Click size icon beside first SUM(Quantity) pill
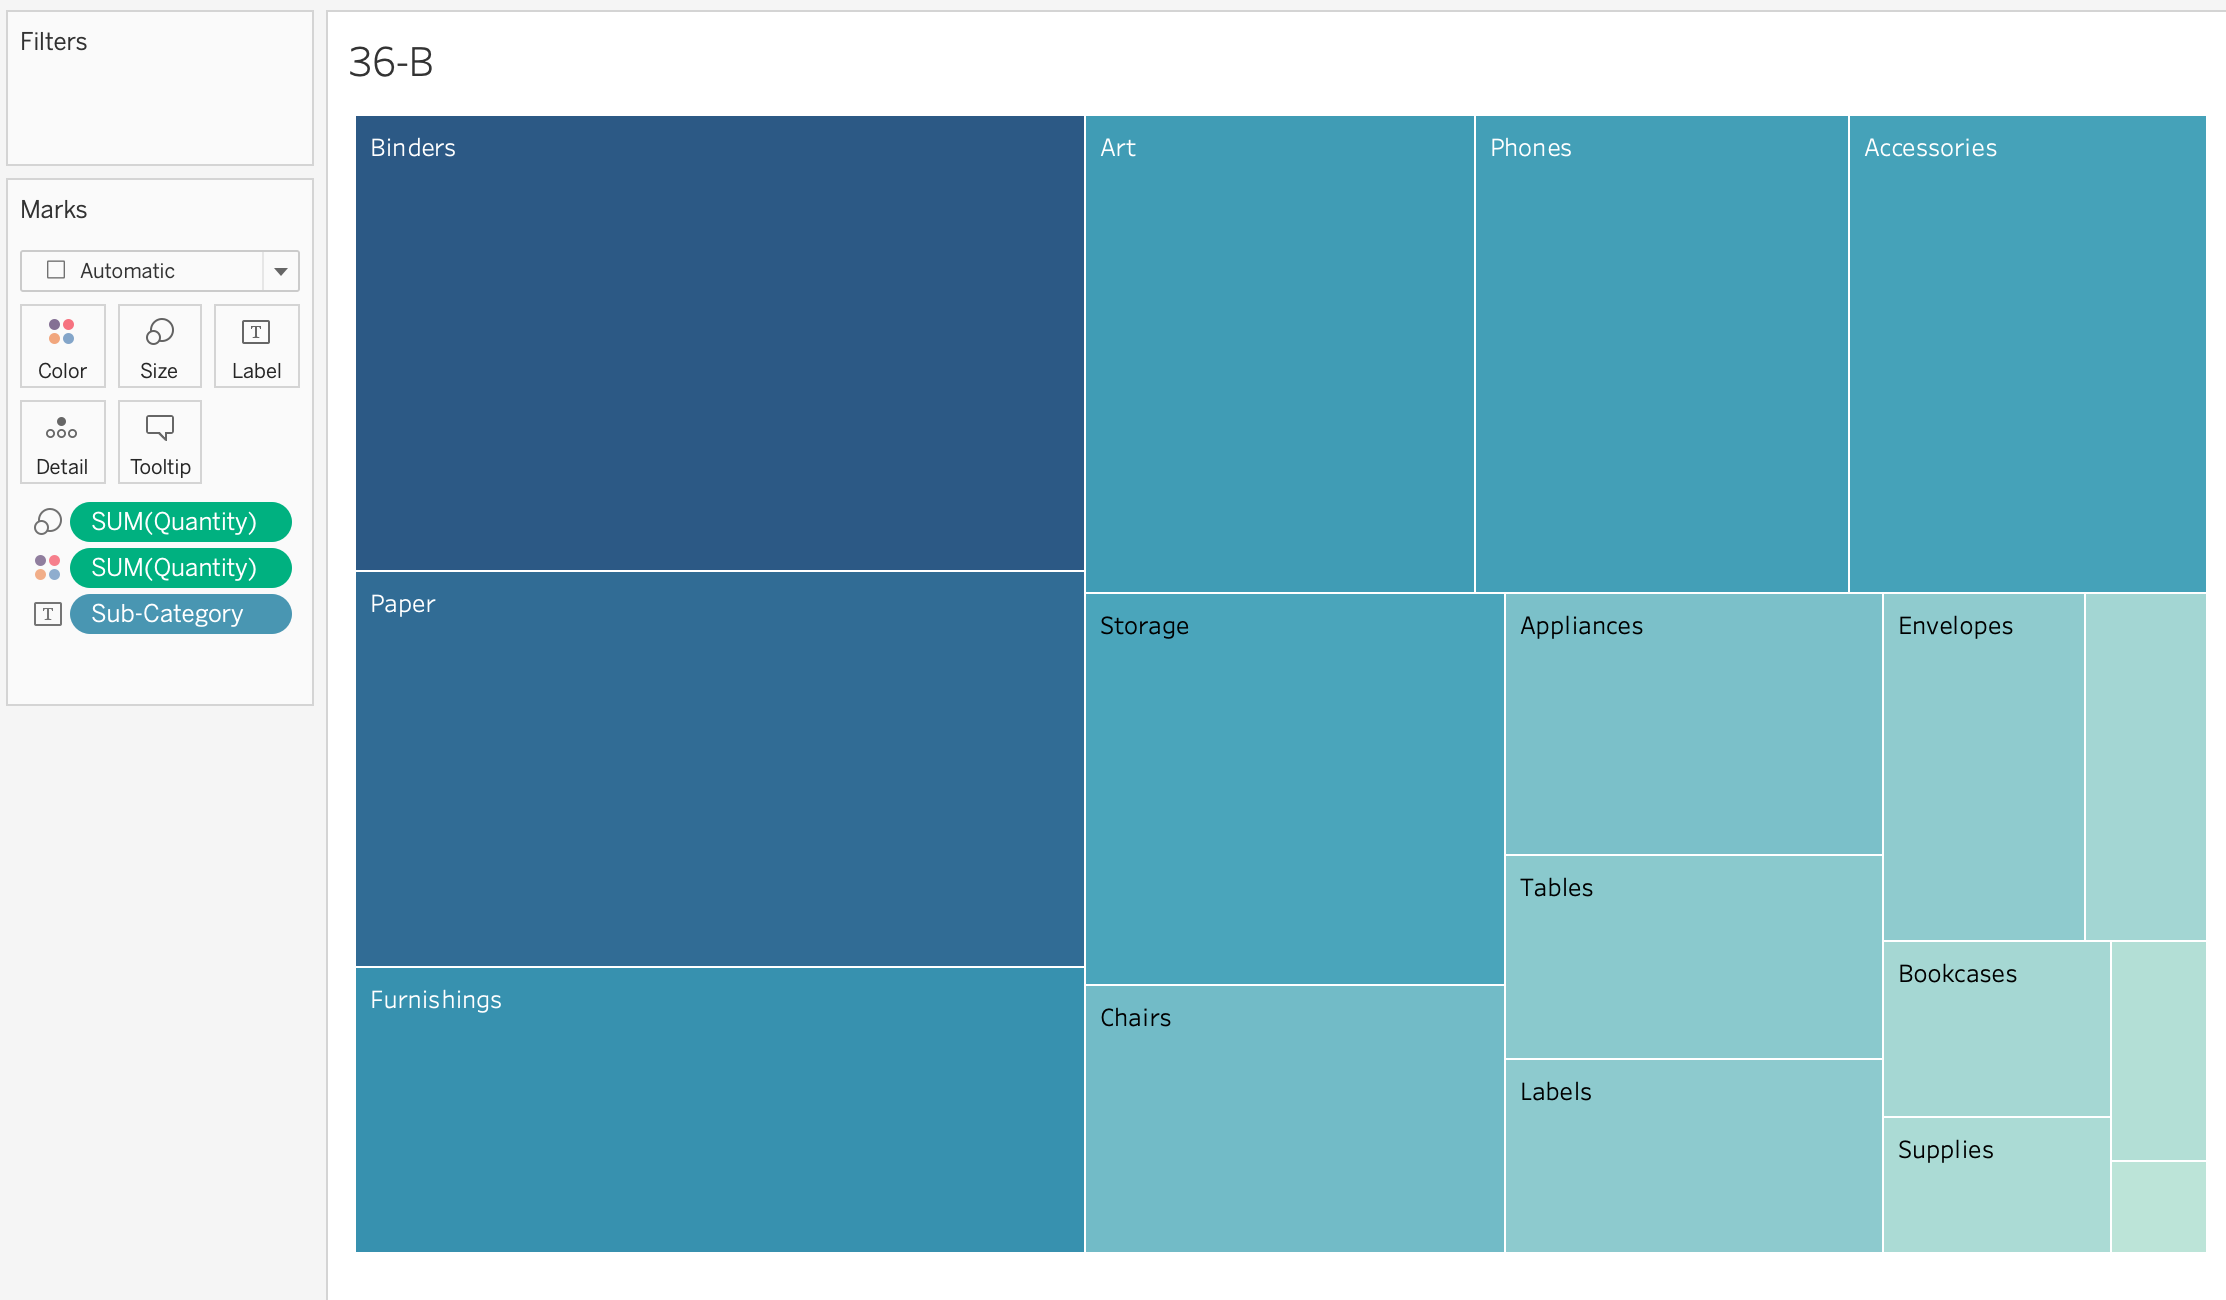The height and width of the screenshot is (1300, 2226). [x=47, y=522]
